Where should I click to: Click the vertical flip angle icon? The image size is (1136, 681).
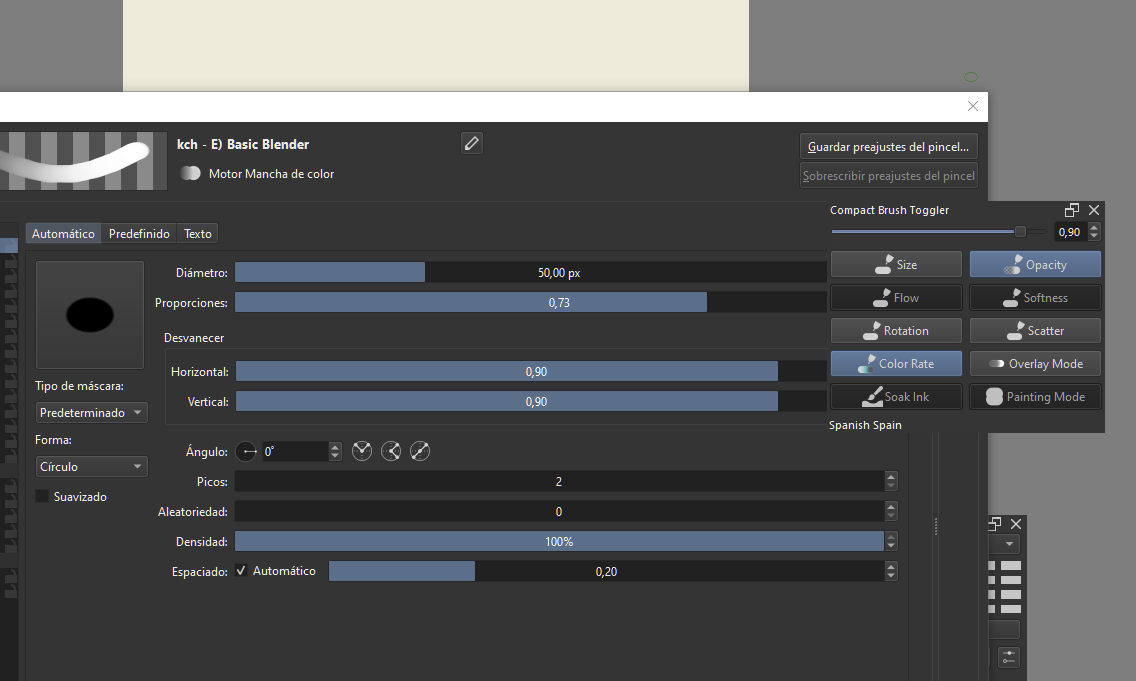pos(391,452)
